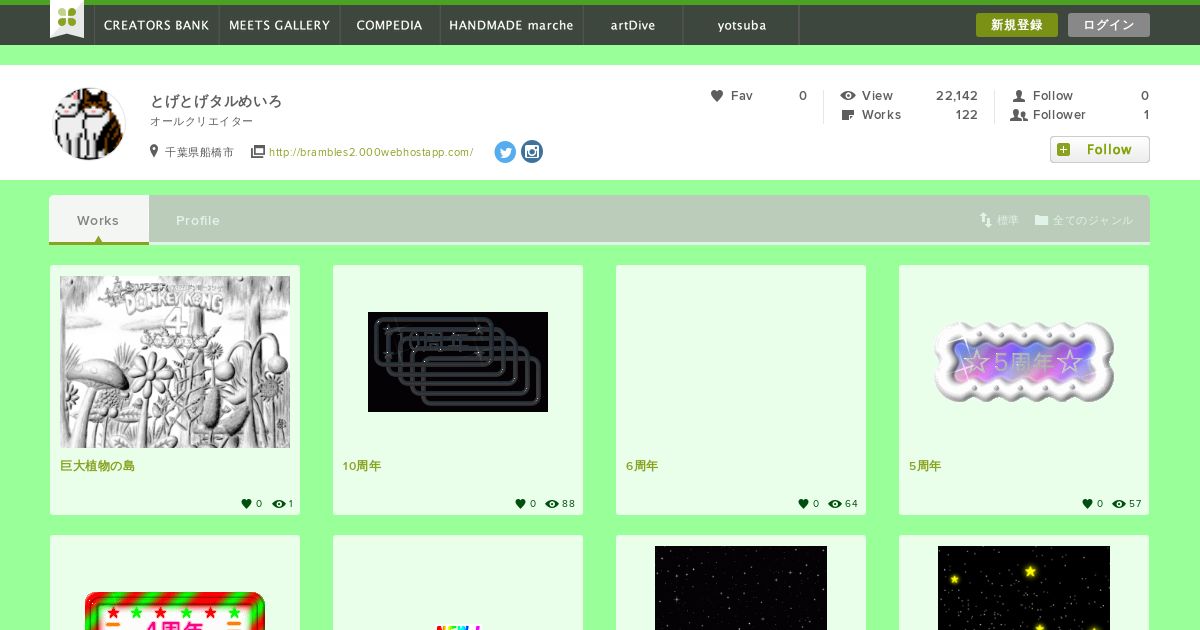This screenshot has width=1200, height=630.
Task: Click the username とげとげタルめいろ
Action: pos(216,101)
